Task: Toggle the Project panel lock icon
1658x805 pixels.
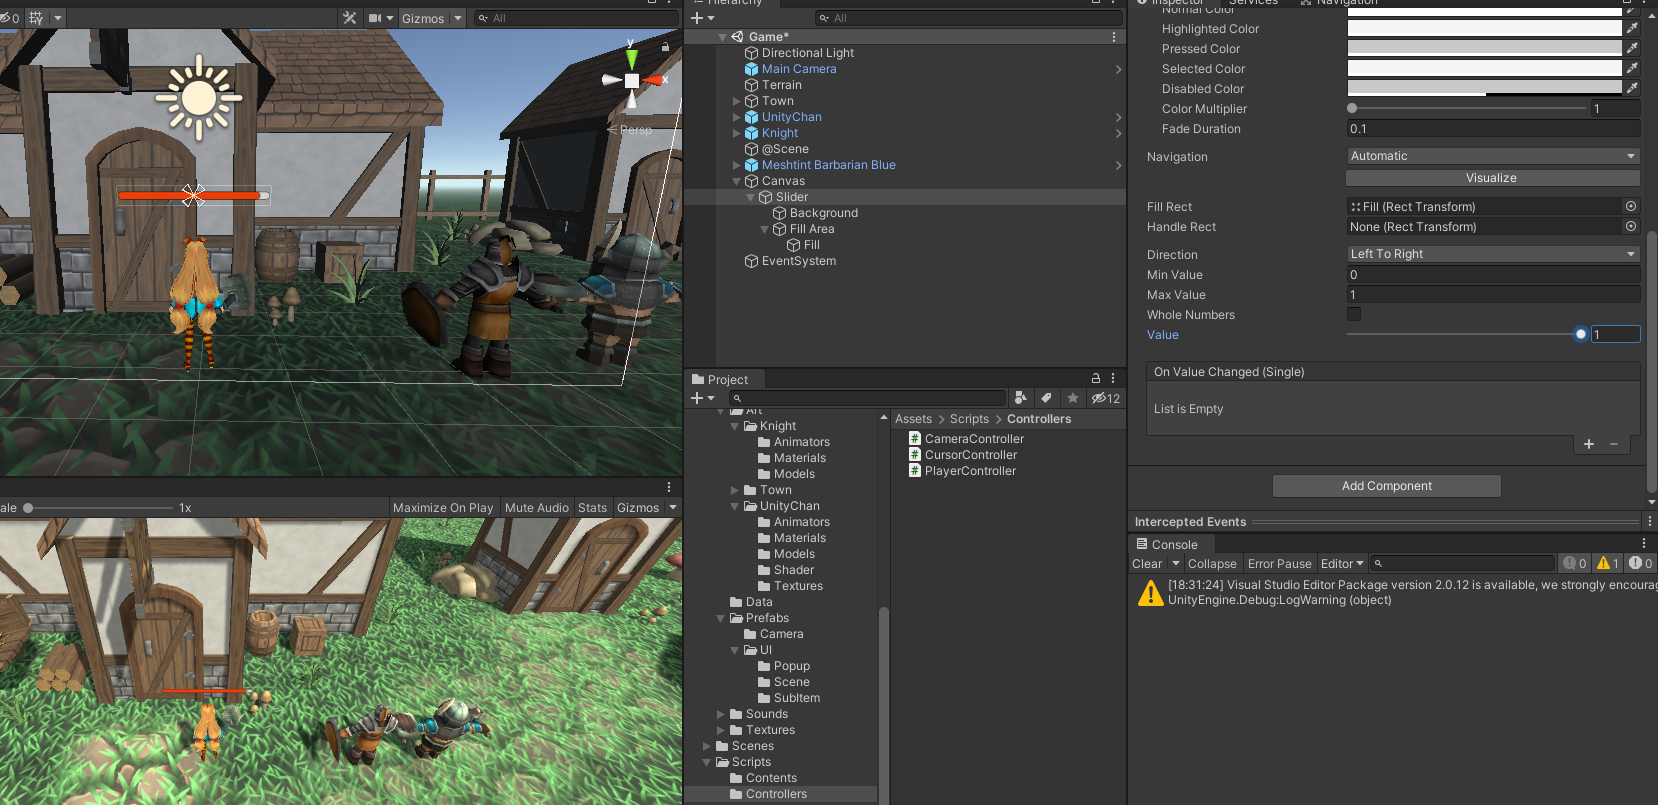Action: 1096,379
